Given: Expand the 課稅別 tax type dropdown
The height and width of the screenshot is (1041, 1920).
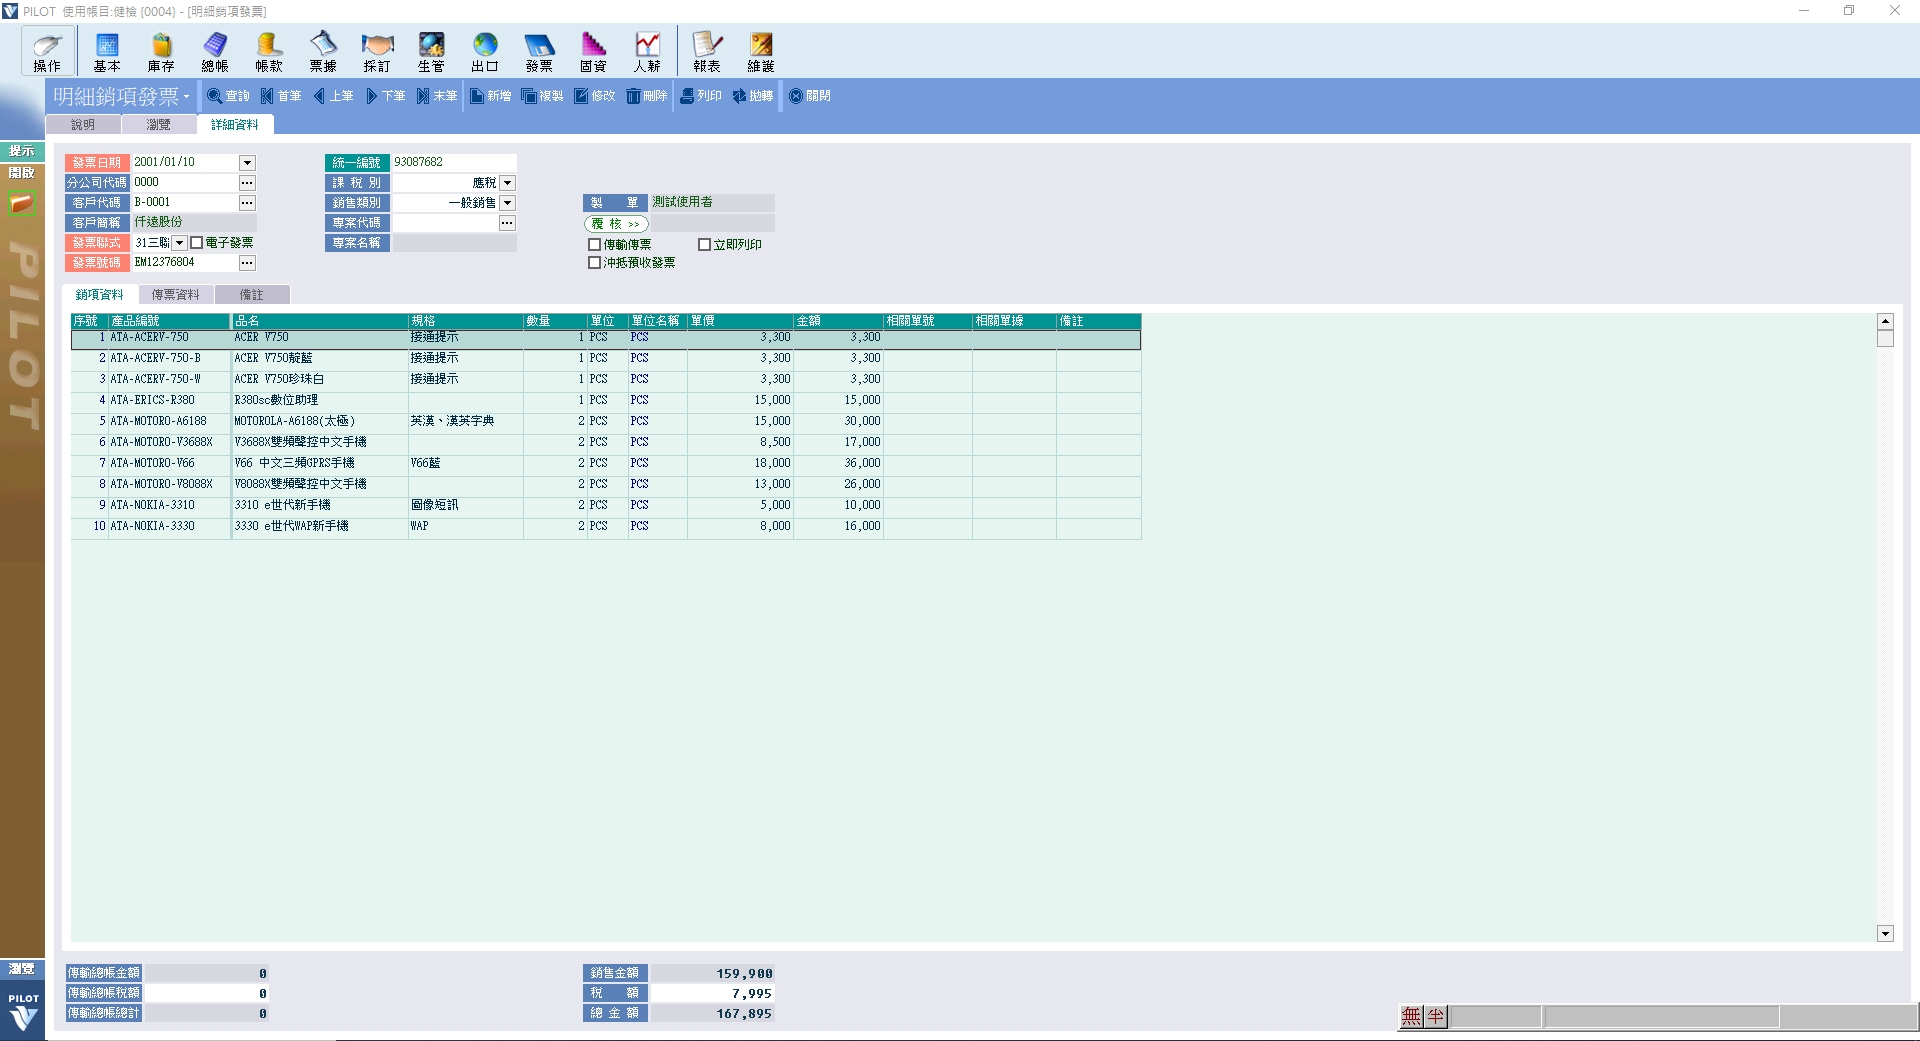Looking at the screenshot, I should tap(507, 183).
